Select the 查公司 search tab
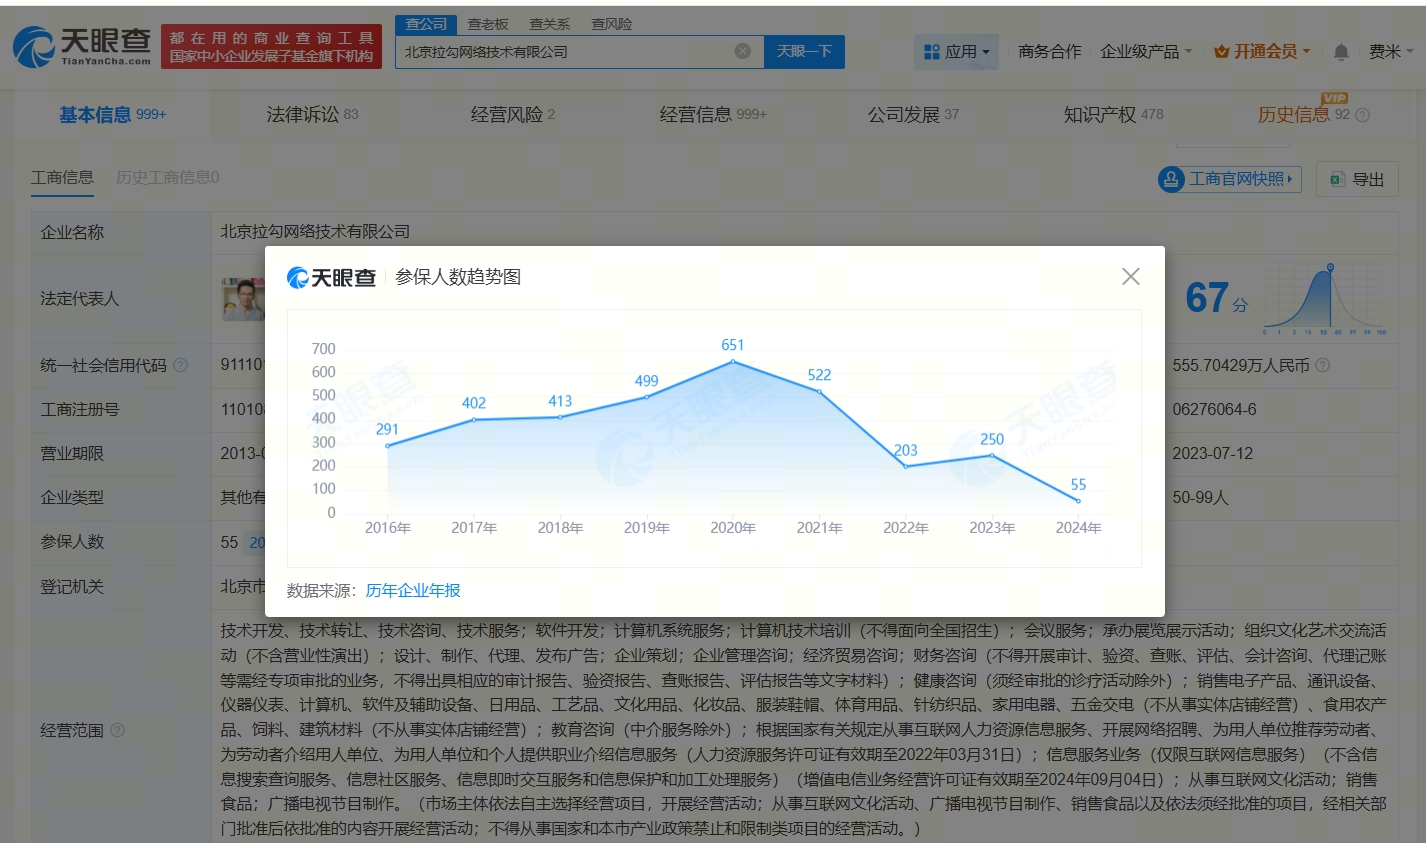The height and width of the screenshot is (843, 1426). tap(426, 24)
